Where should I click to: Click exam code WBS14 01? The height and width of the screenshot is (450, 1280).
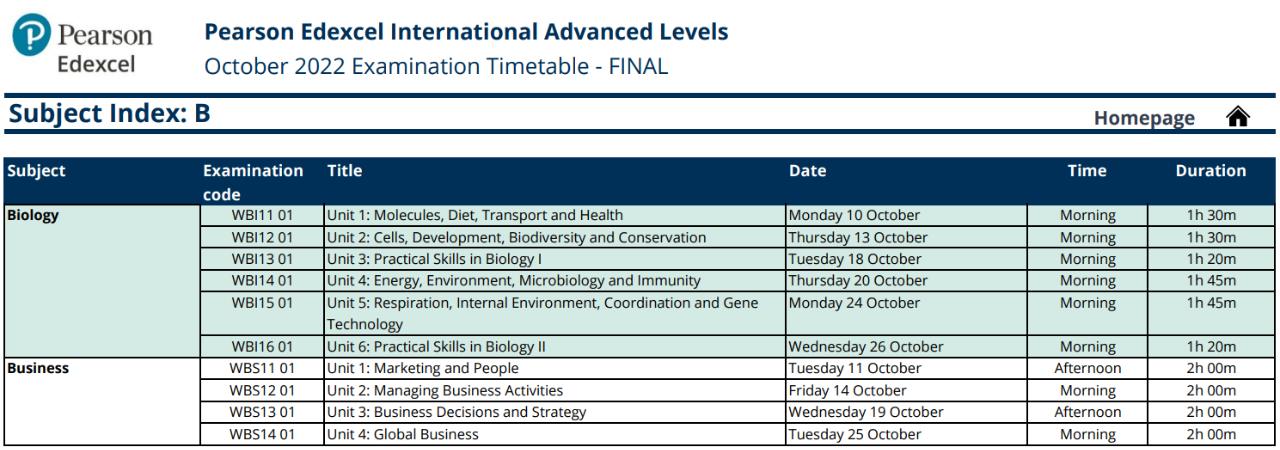pos(262,434)
